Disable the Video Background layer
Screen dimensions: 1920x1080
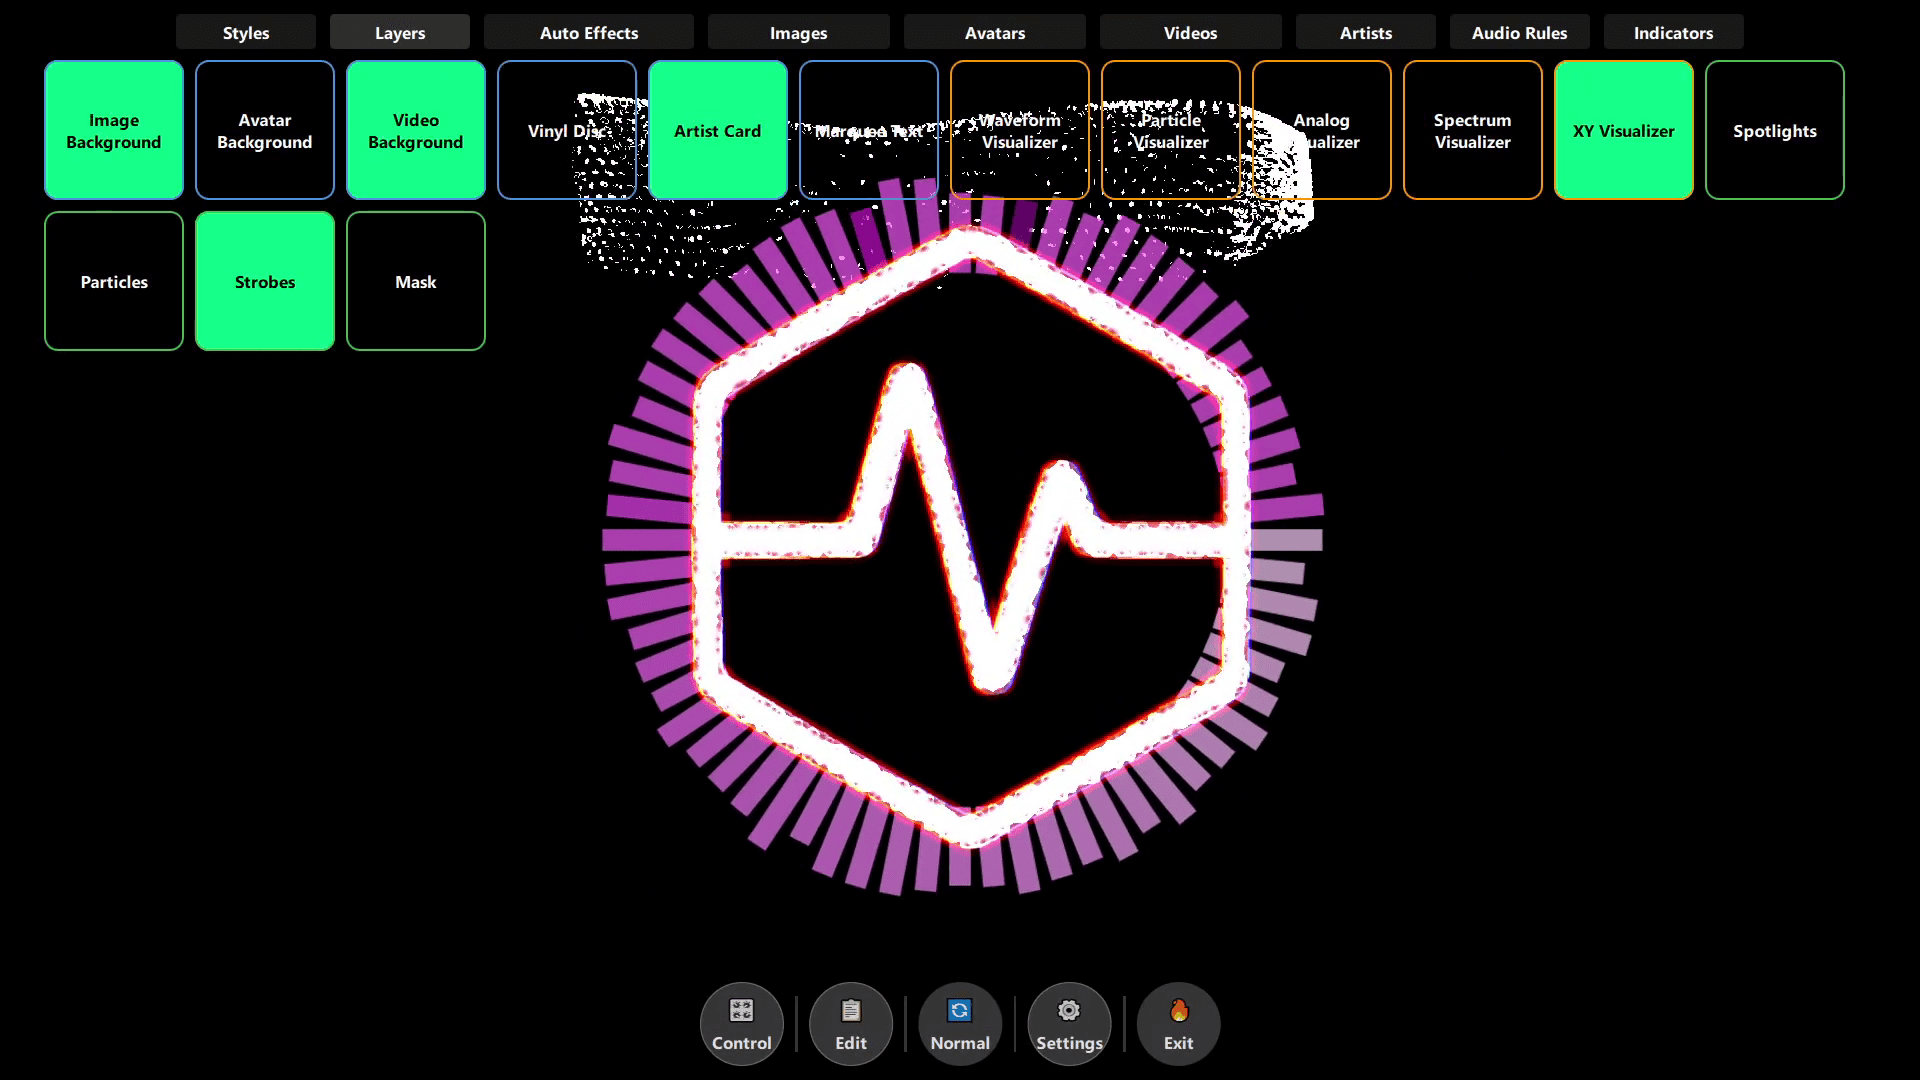415,130
